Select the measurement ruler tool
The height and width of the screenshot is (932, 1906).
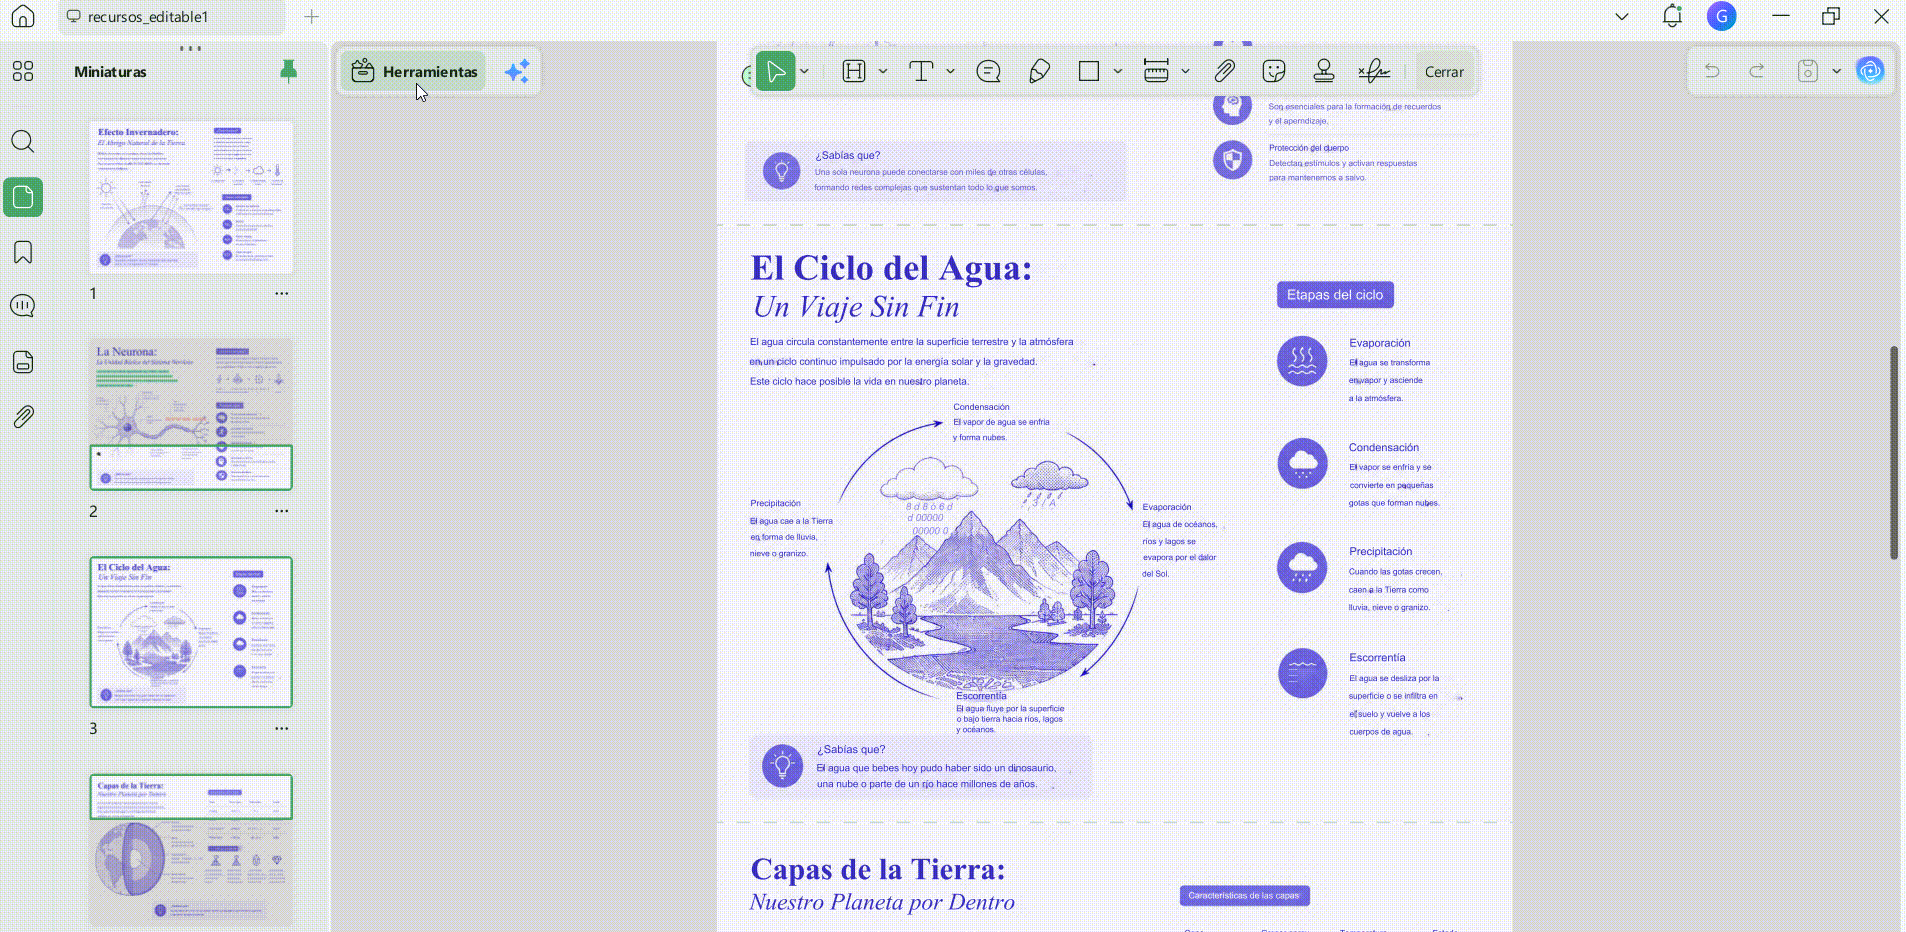1156,71
